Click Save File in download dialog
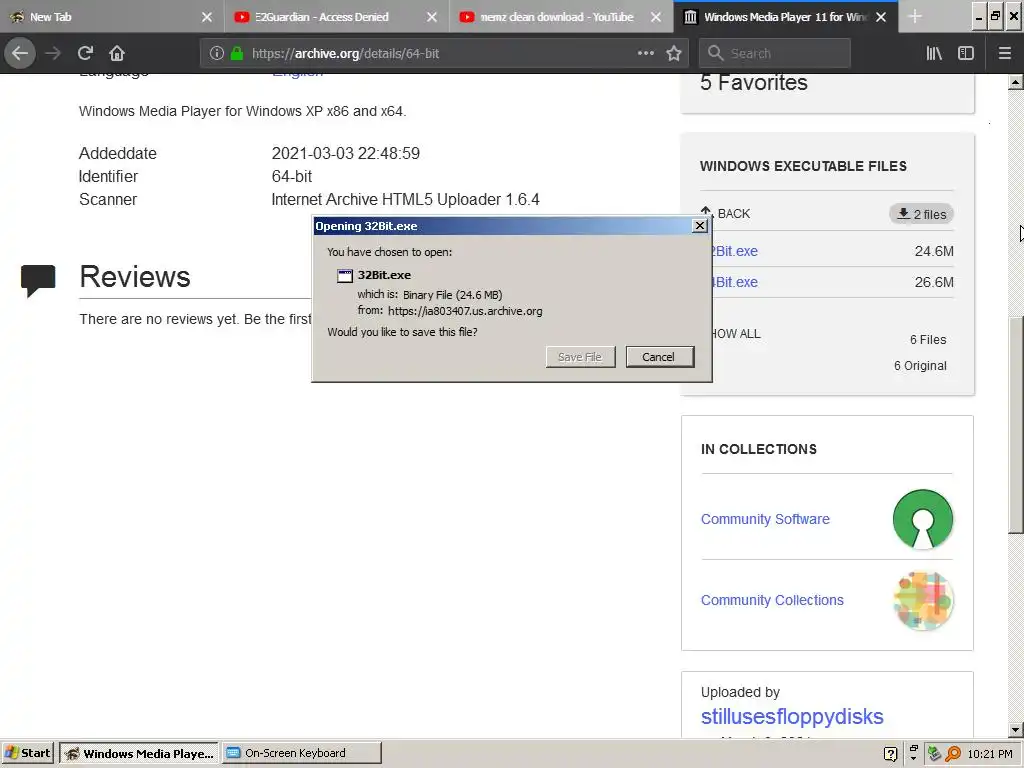Screen dimensions: 1024x768 click(580, 357)
